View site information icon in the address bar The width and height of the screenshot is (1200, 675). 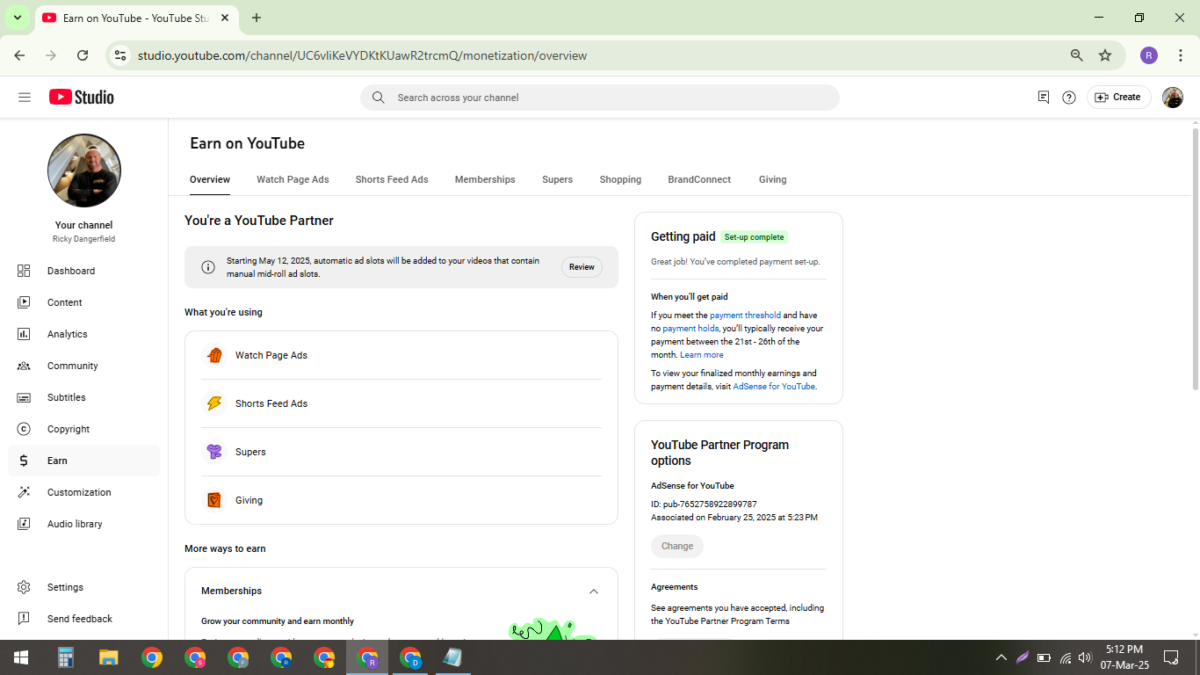point(121,56)
